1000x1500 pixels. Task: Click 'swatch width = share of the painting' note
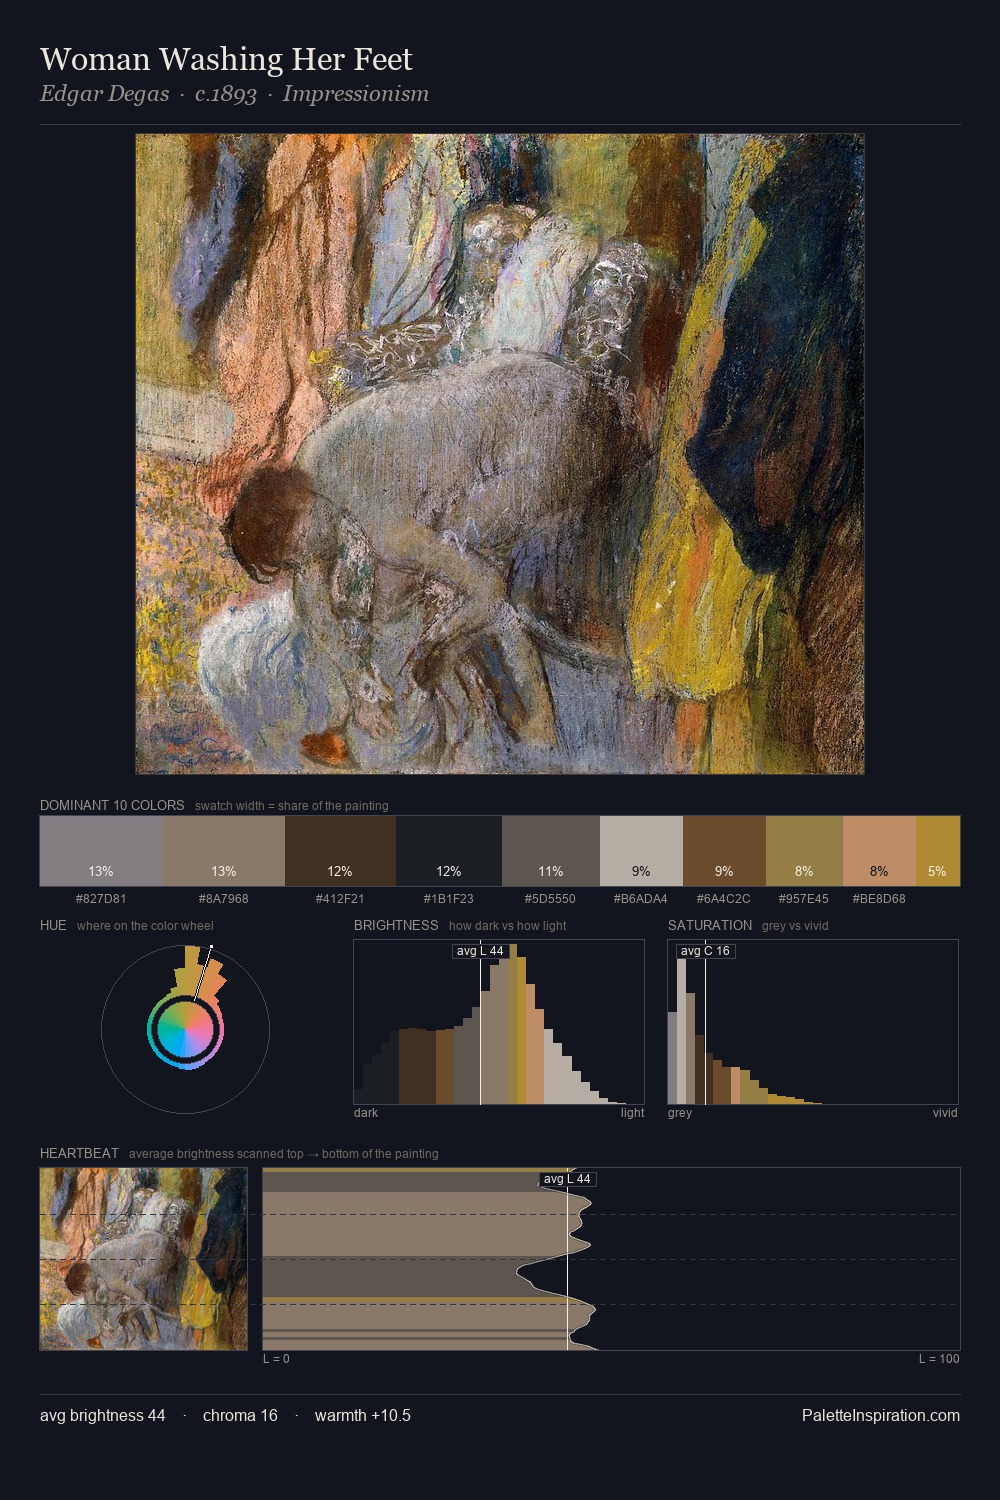point(292,806)
